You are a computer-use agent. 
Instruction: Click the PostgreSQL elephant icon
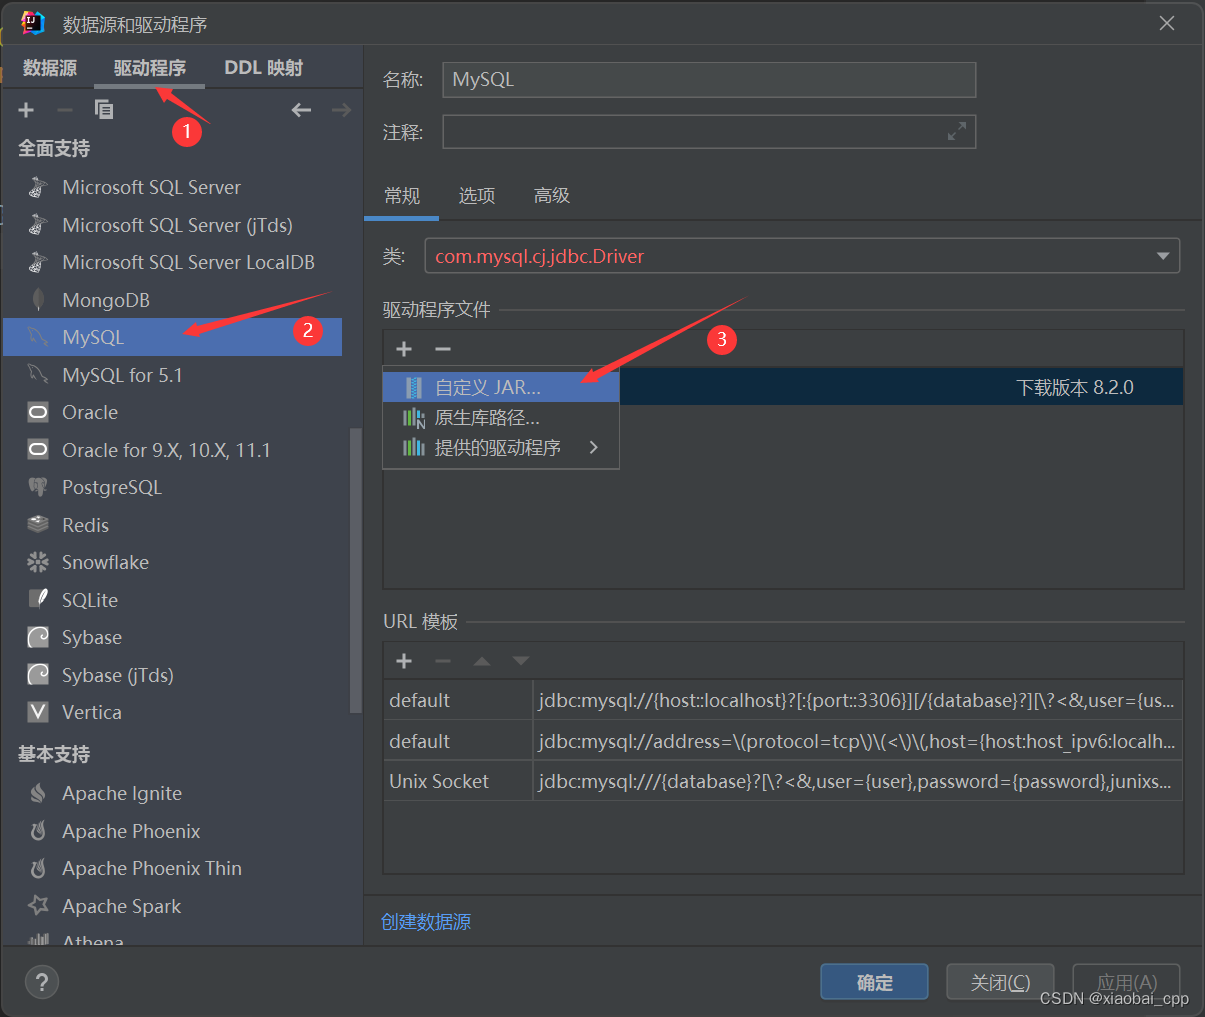click(38, 487)
